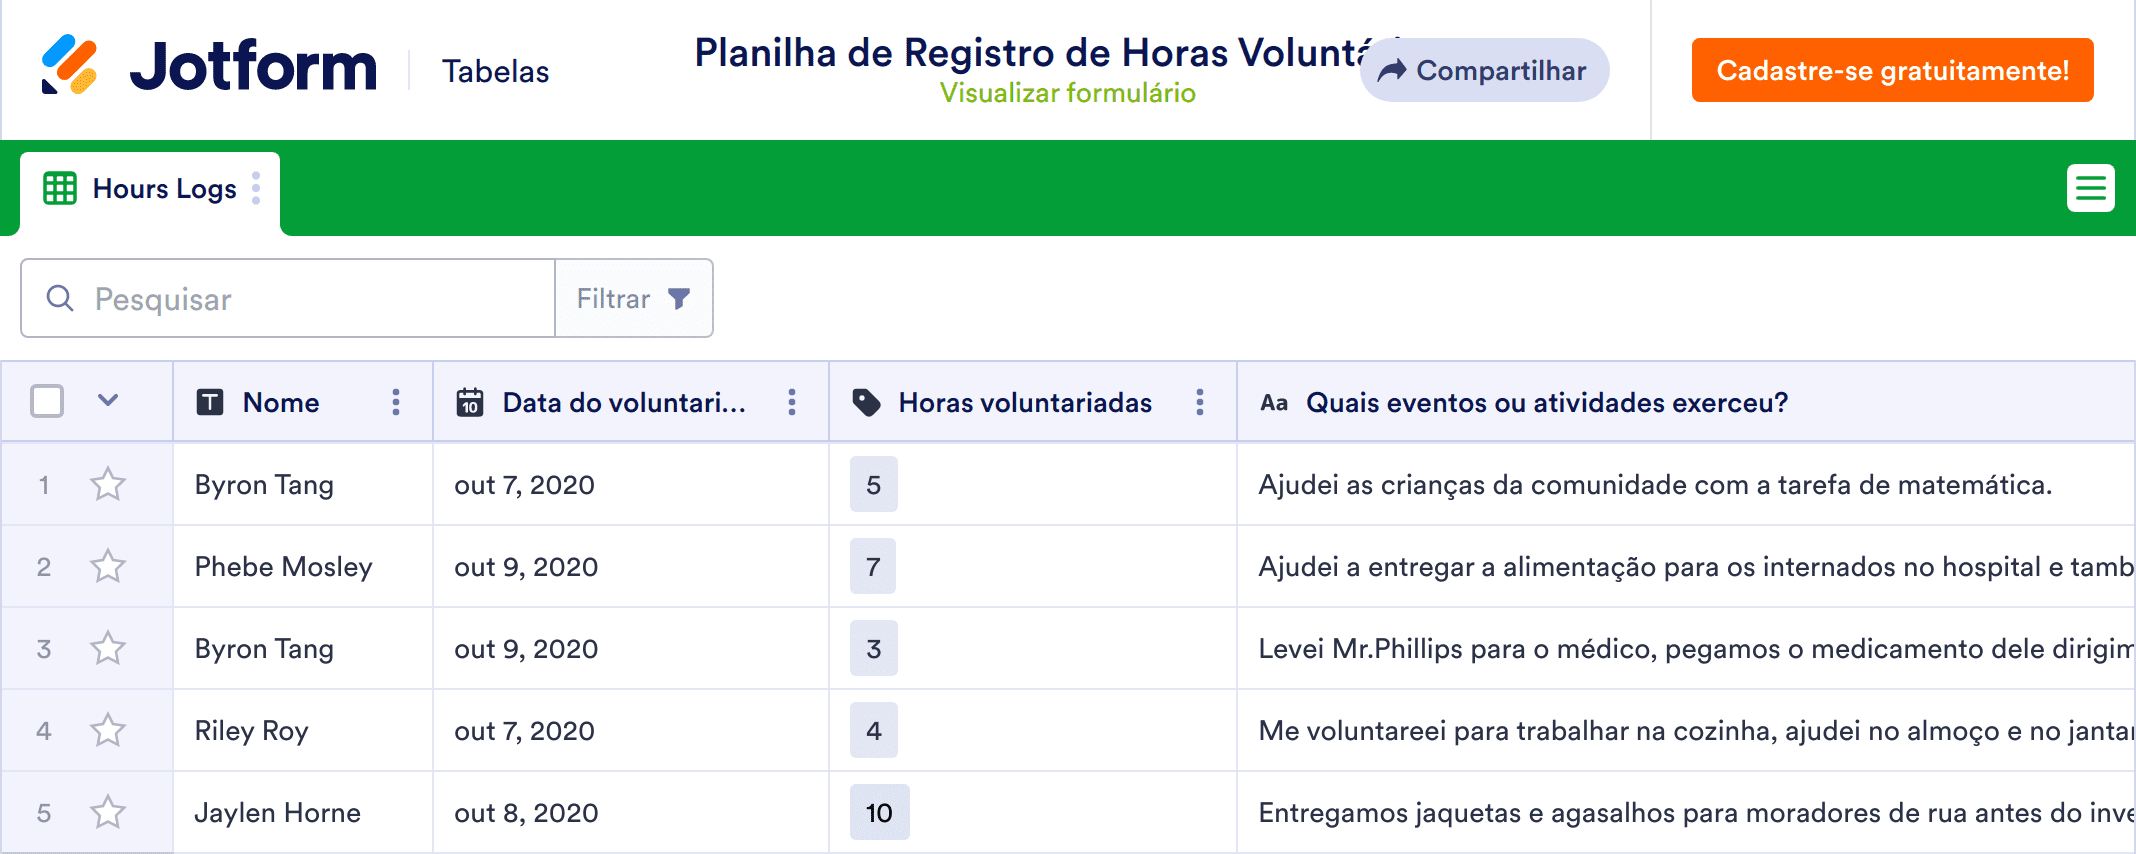Click the Jotform logo icon
2136x854 pixels.
(69, 65)
